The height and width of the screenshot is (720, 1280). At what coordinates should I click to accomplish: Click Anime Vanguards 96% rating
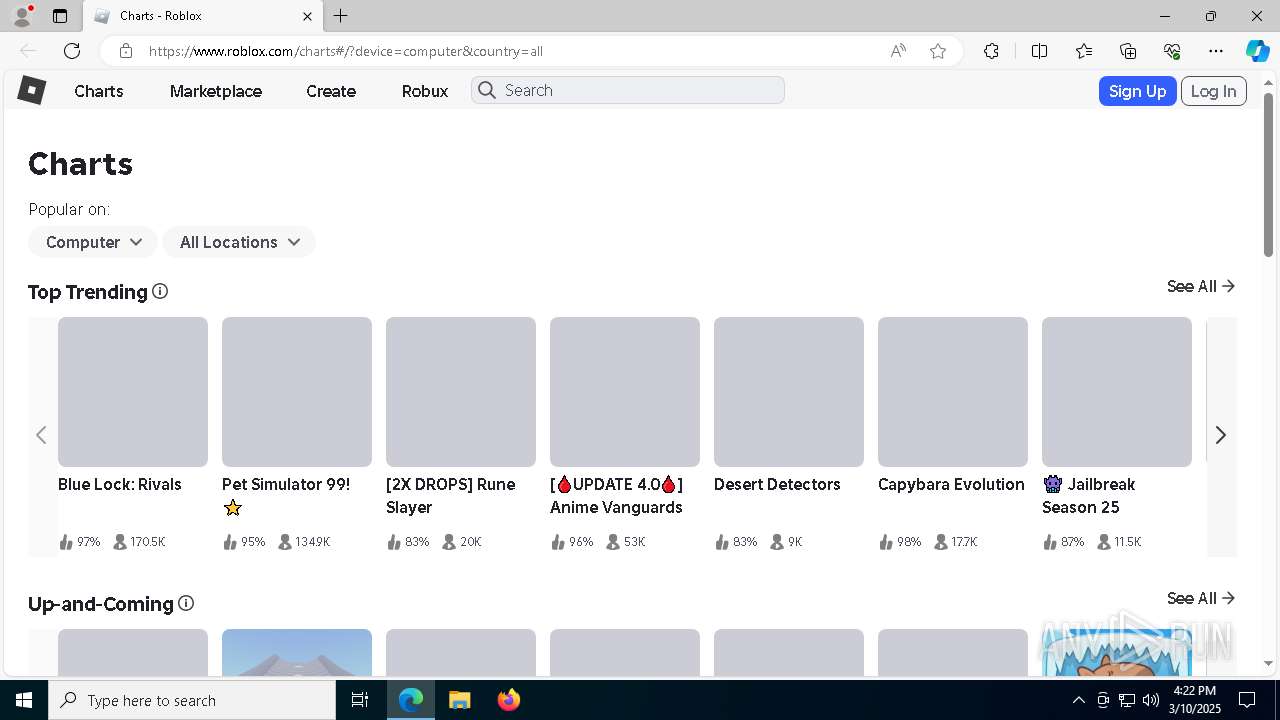pos(581,542)
